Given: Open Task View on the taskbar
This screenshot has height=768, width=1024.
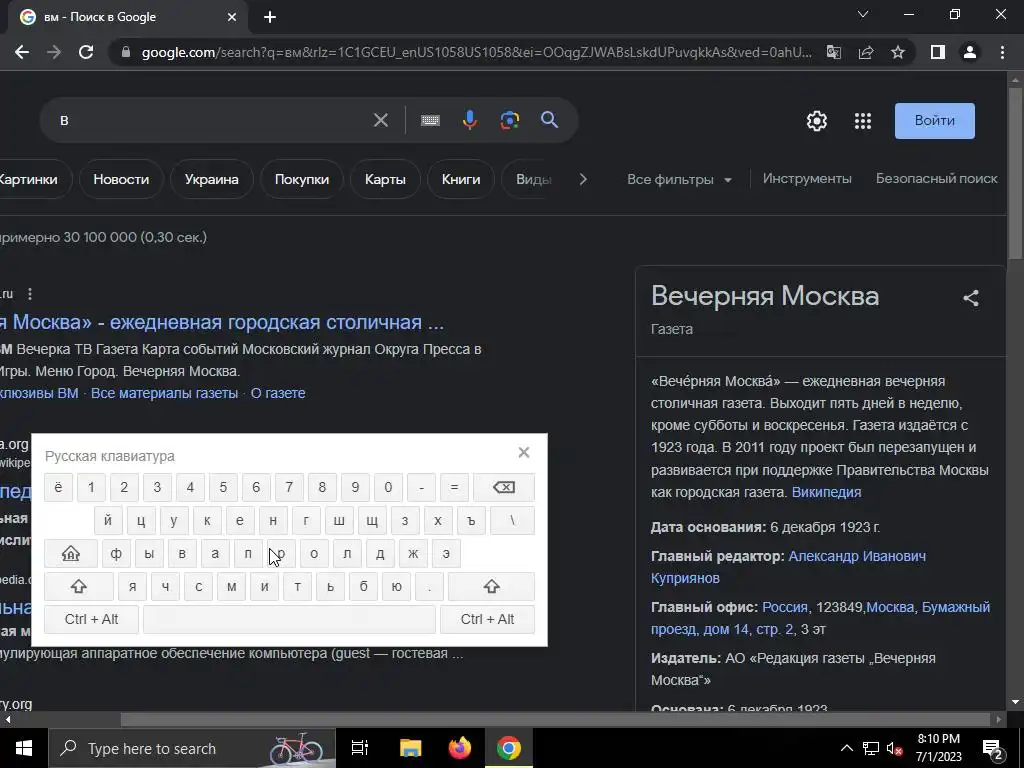Looking at the screenshot, I should (x=360, y=748).
